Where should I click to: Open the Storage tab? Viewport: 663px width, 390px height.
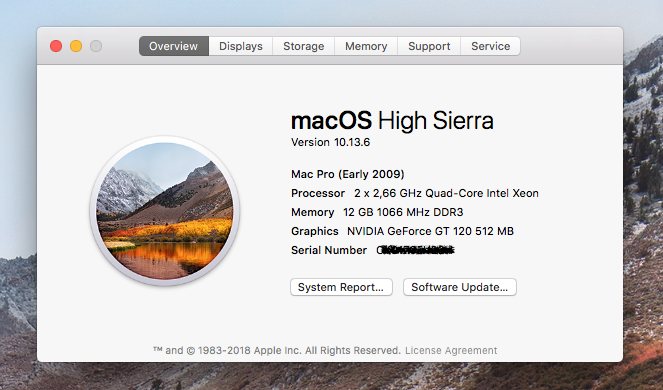tap(304, 46)
